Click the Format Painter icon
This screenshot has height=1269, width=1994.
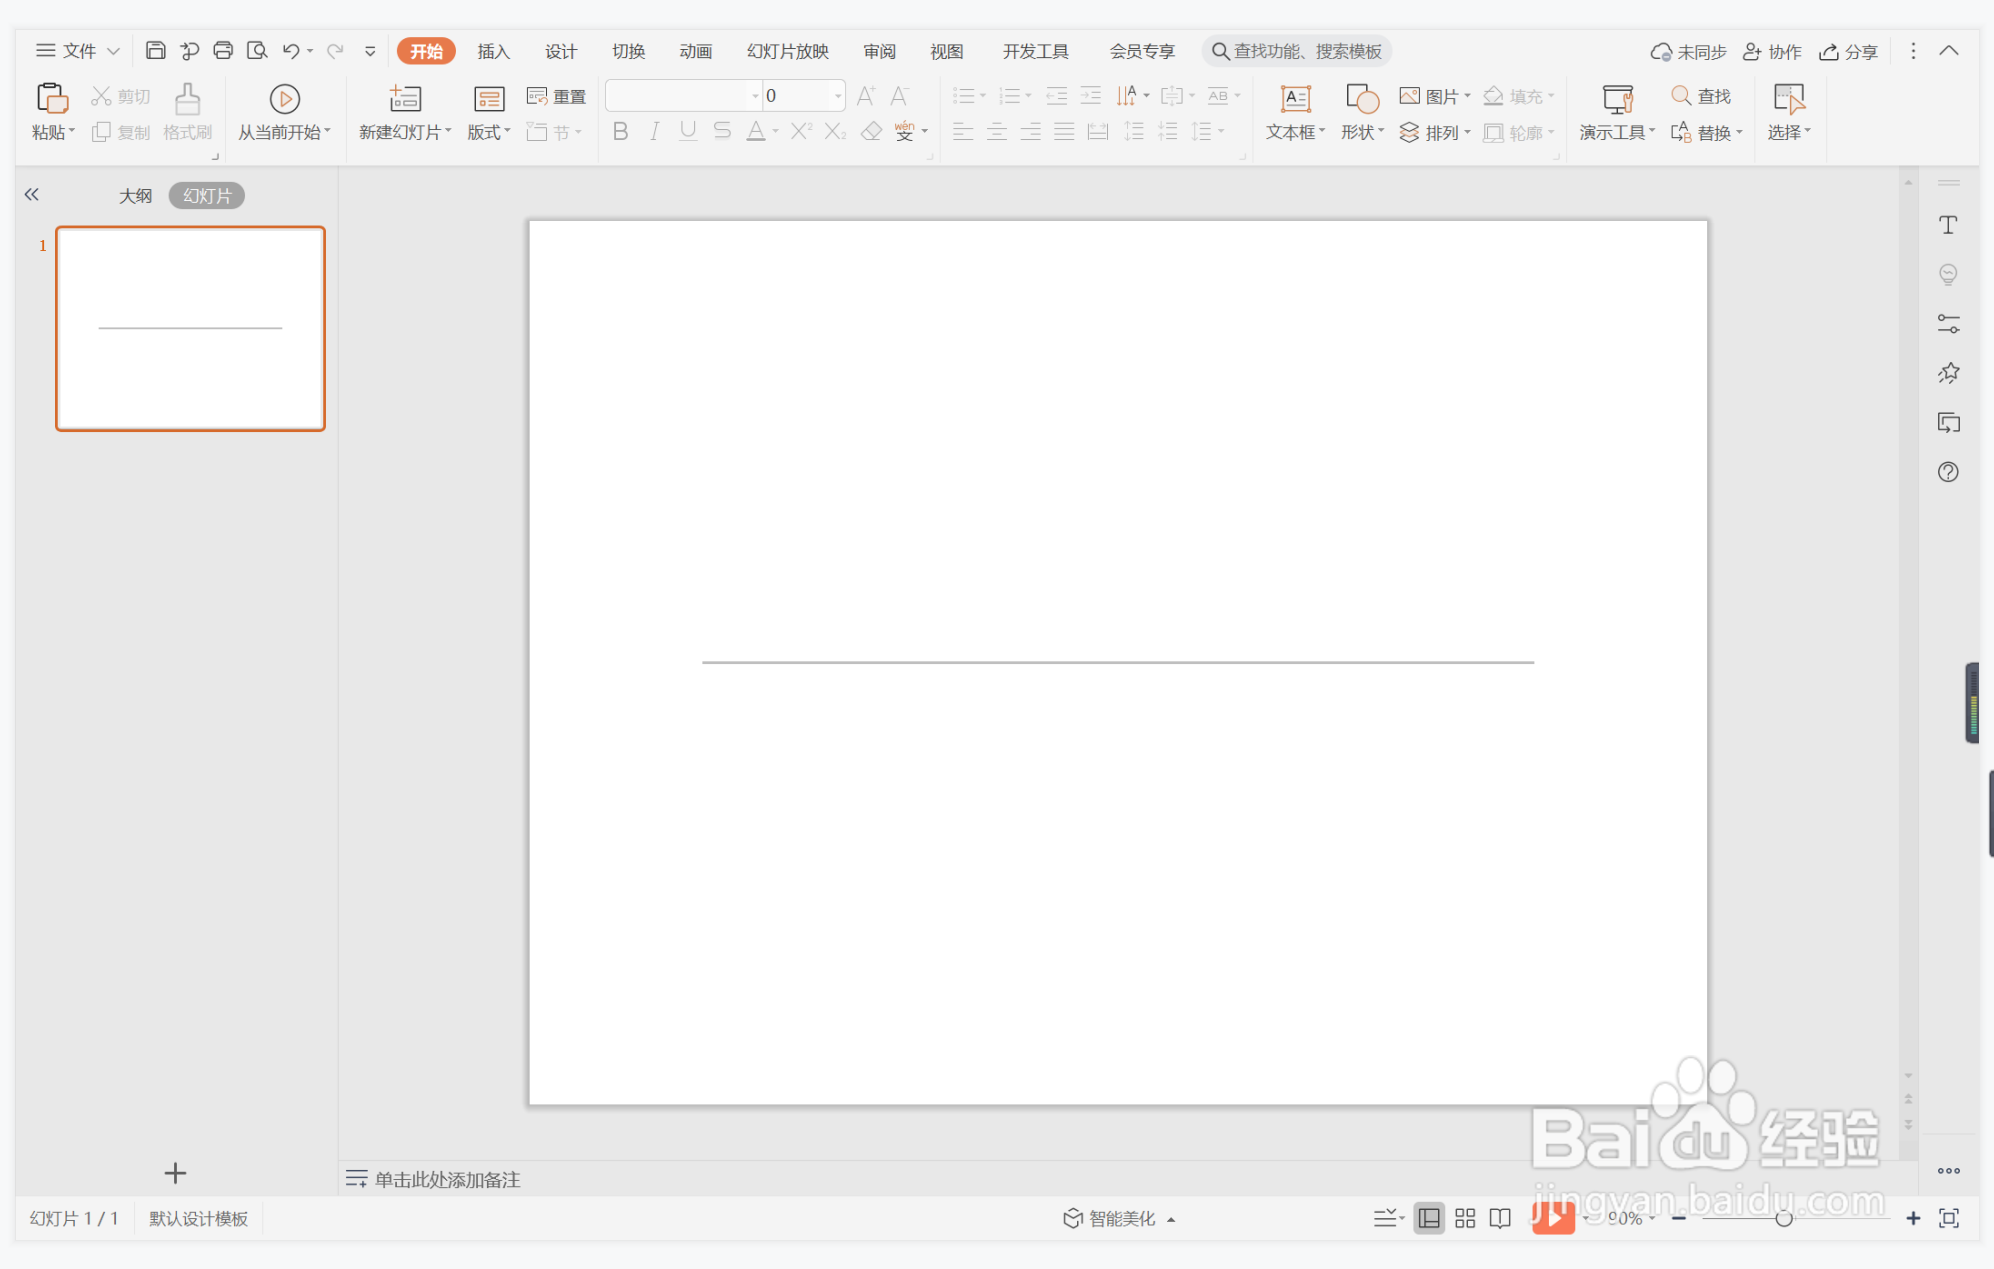click(187, 99)
